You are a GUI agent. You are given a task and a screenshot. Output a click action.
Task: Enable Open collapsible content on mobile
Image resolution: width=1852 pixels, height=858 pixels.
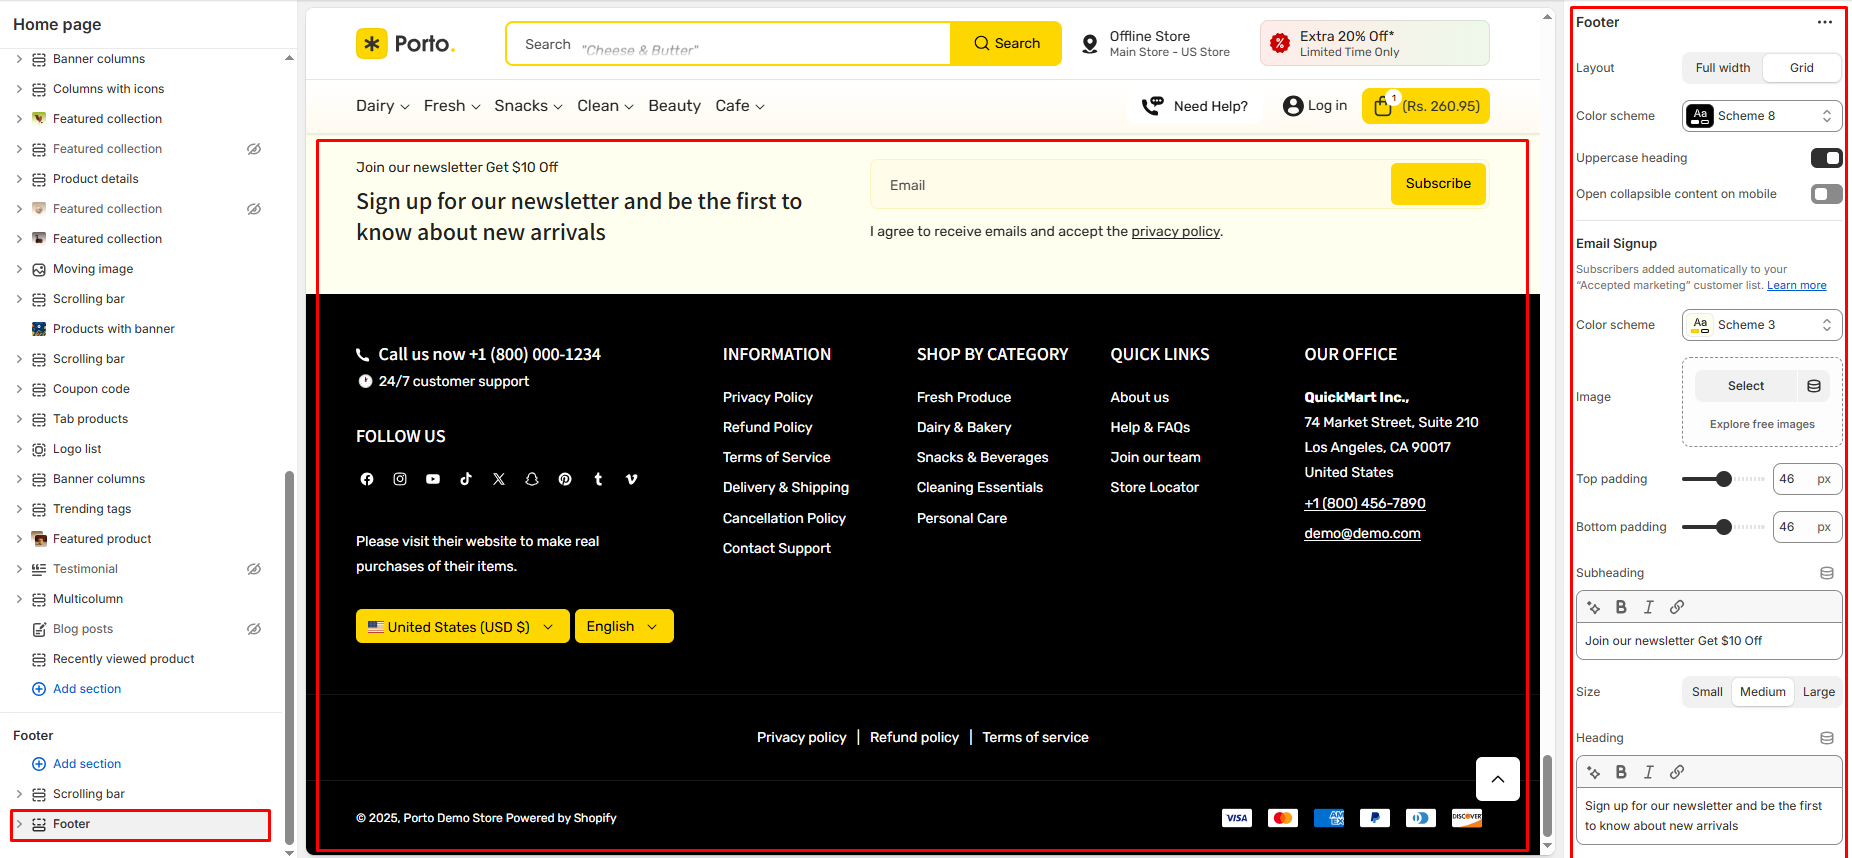tap(1826, 194)
